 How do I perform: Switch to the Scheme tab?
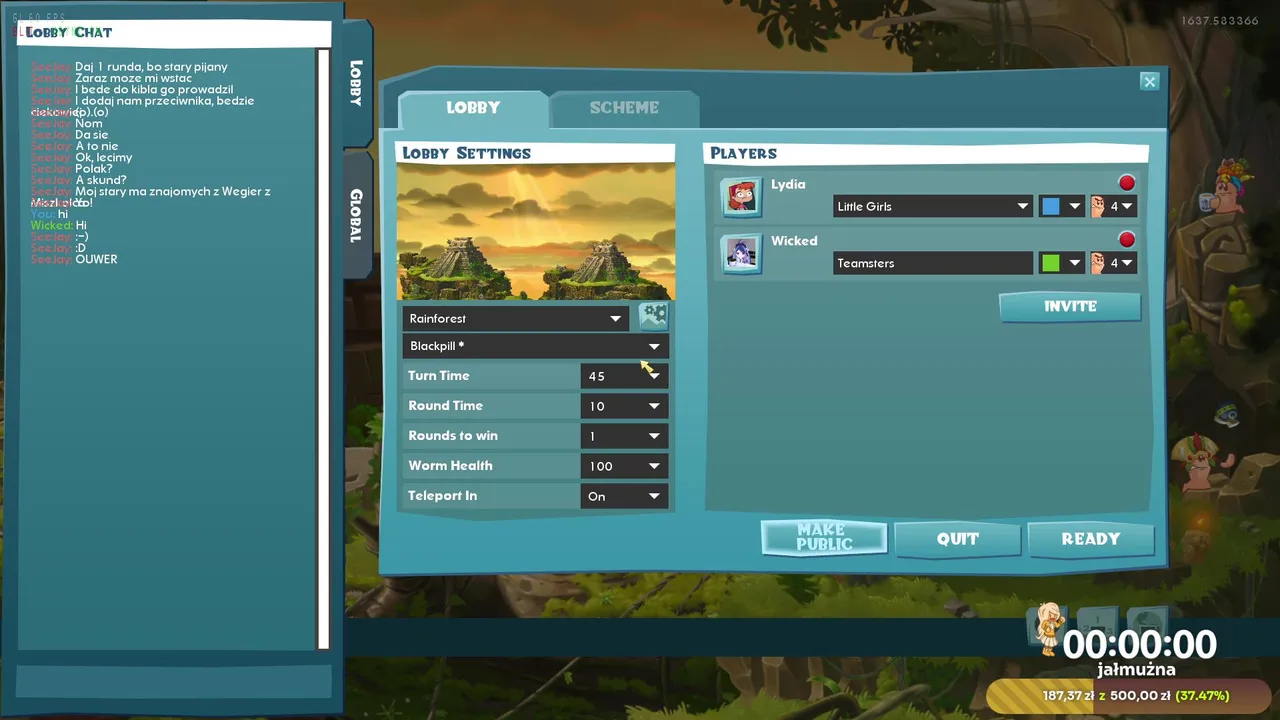(624, 108)
